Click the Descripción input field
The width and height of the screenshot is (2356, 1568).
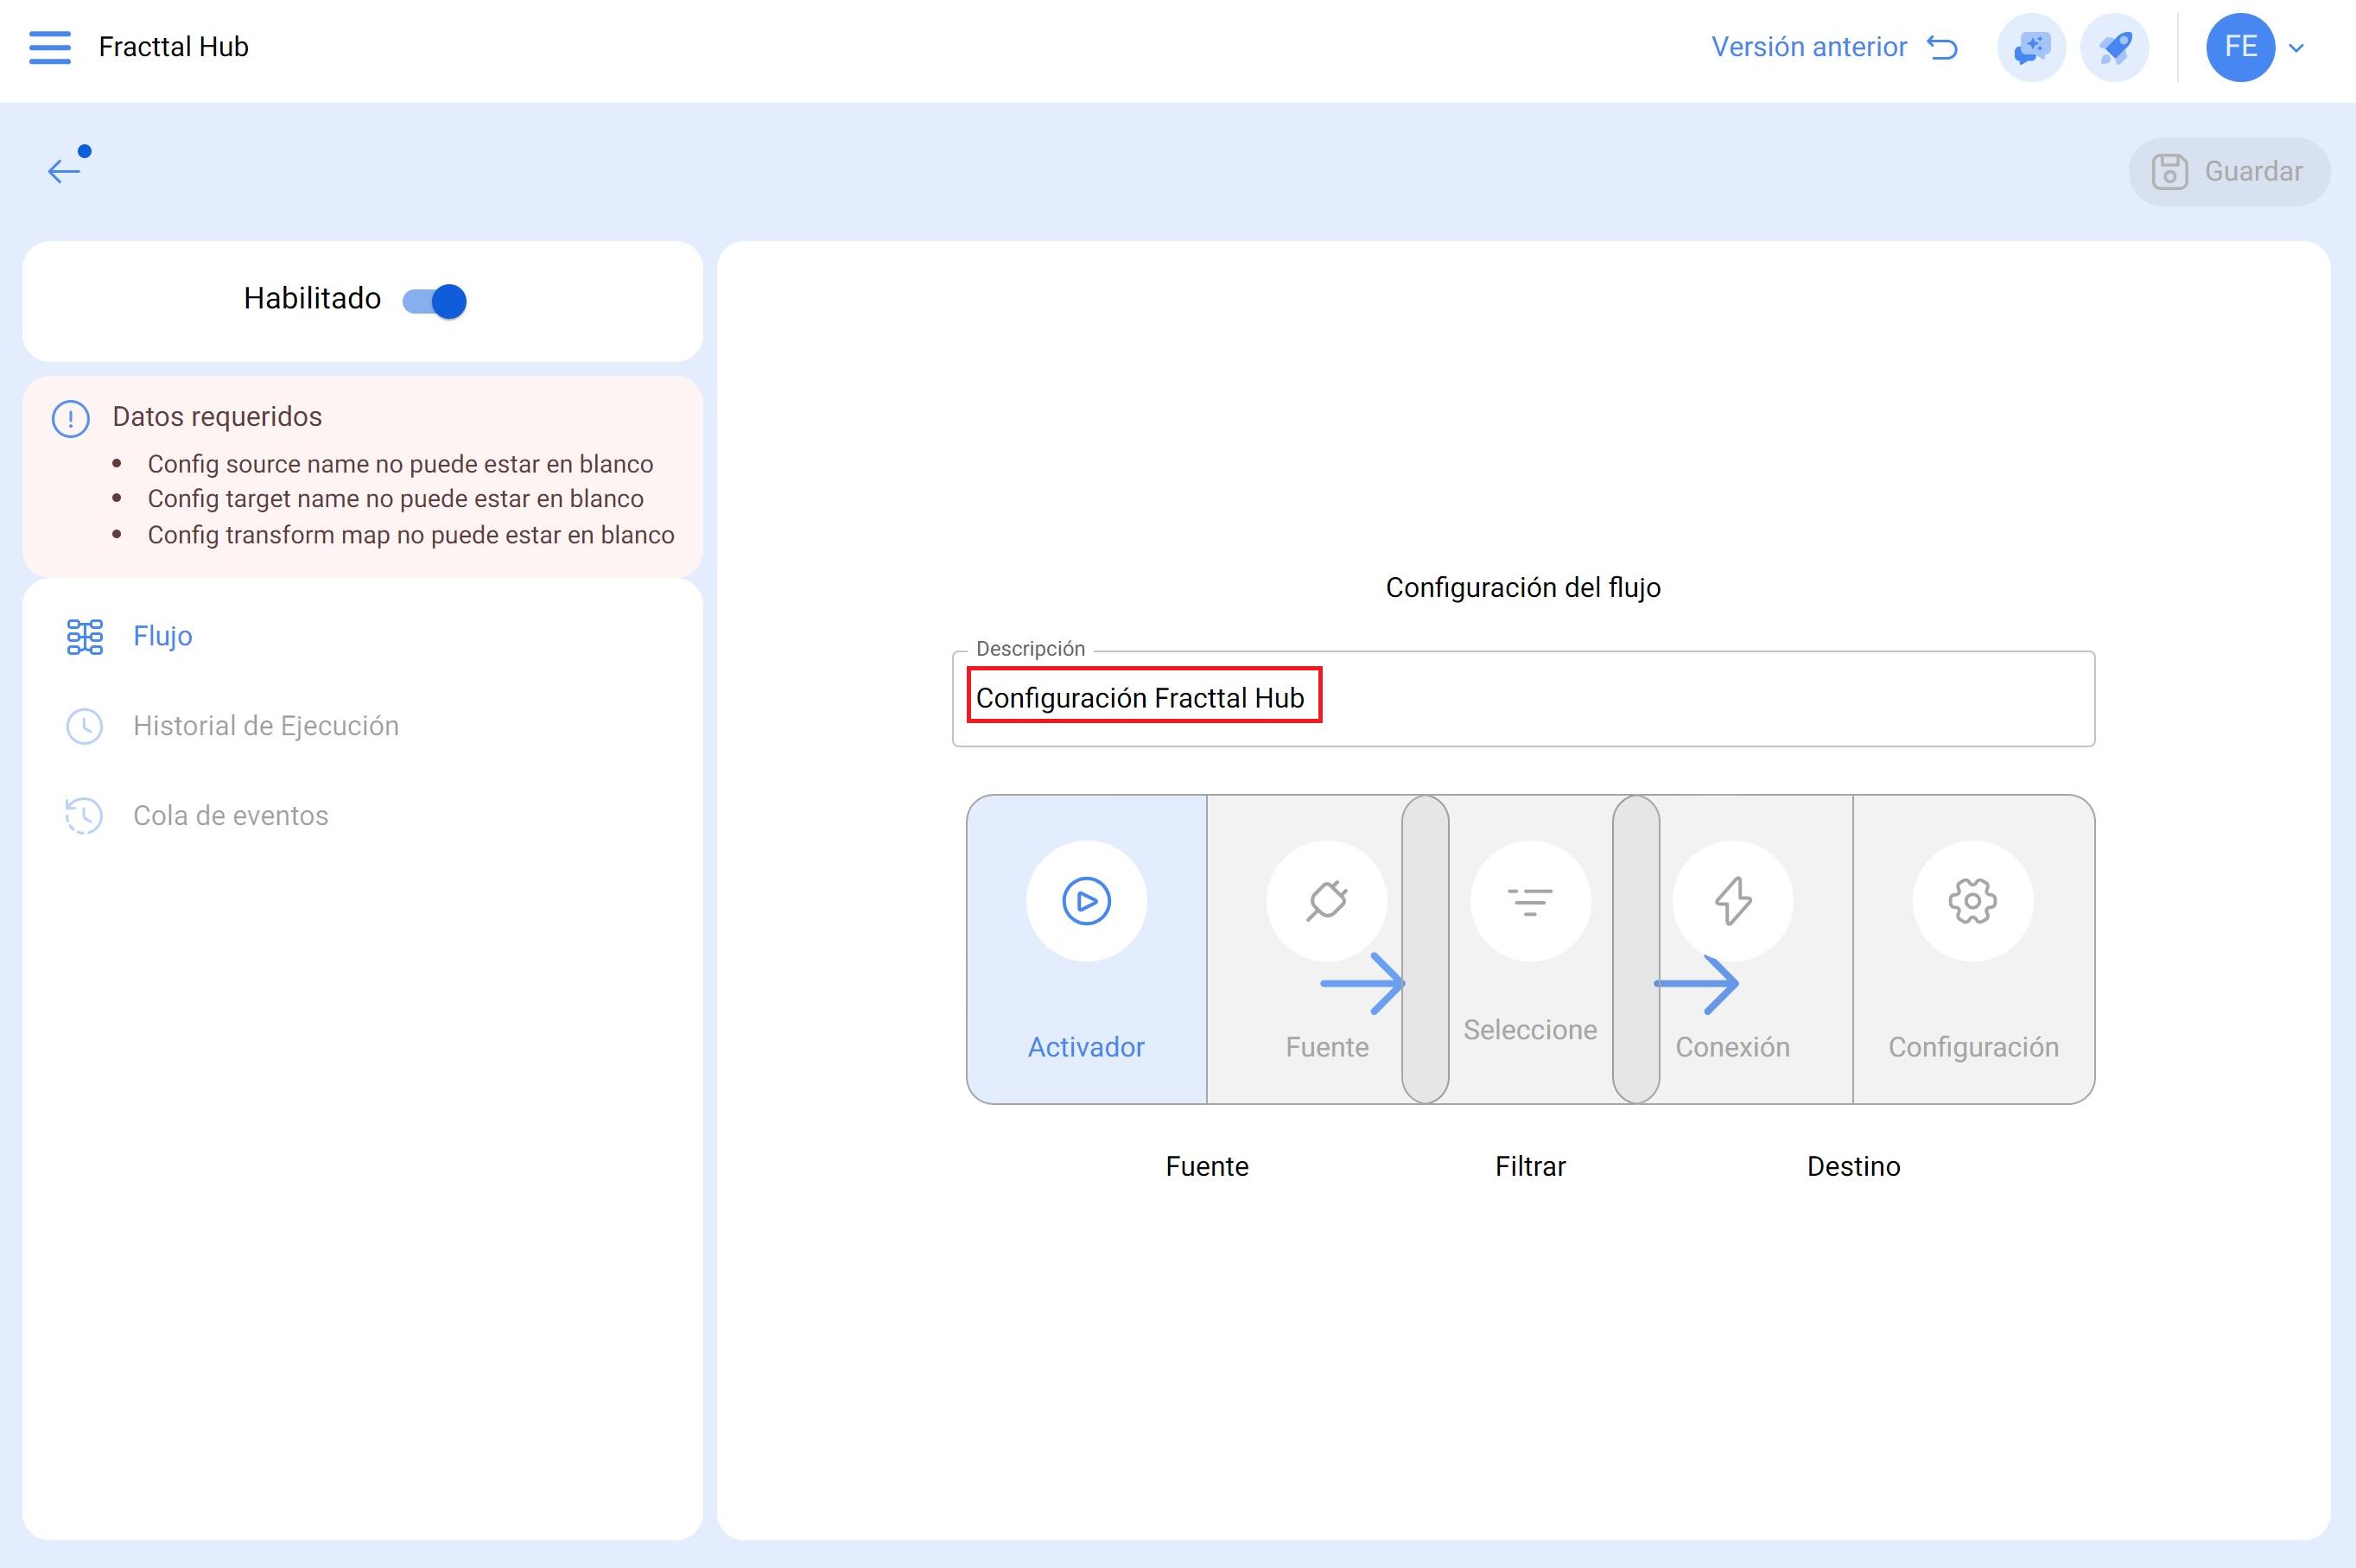click(1522, 698)
